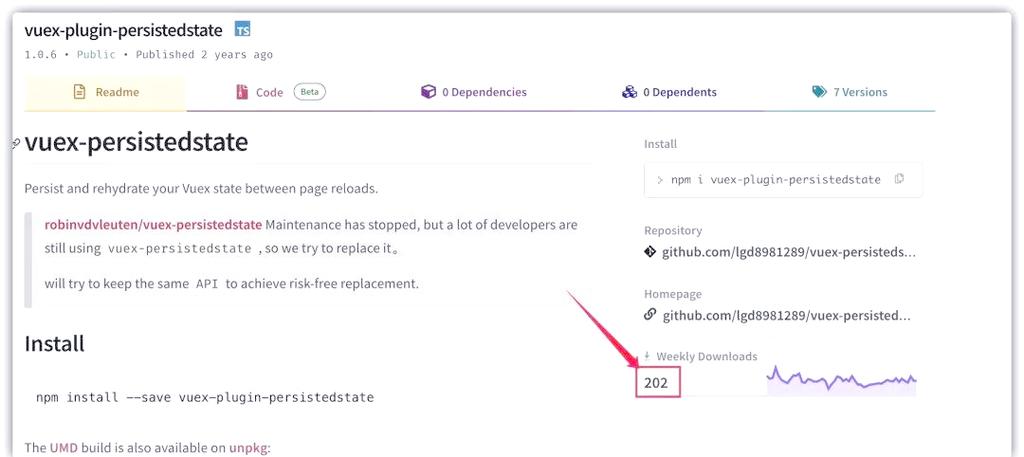Click the Install readme heading
Viewport: 1024px width, 457px height.
click(55, 343)
